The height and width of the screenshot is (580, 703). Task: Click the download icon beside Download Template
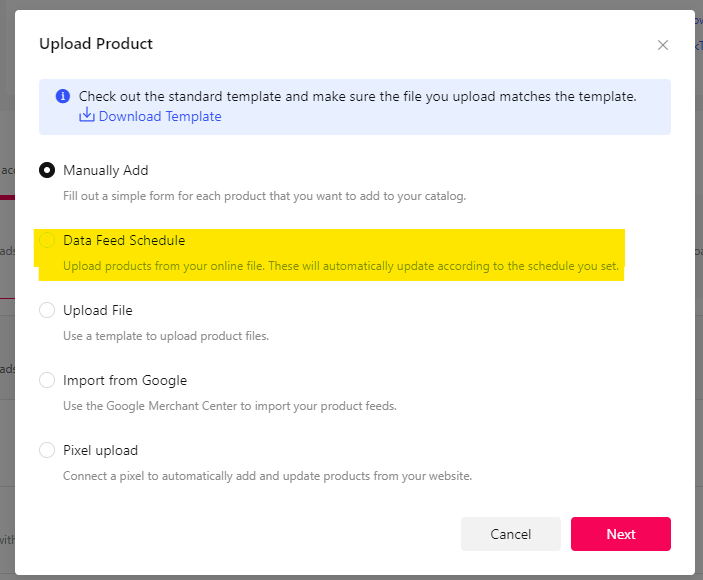click(87, 115)
